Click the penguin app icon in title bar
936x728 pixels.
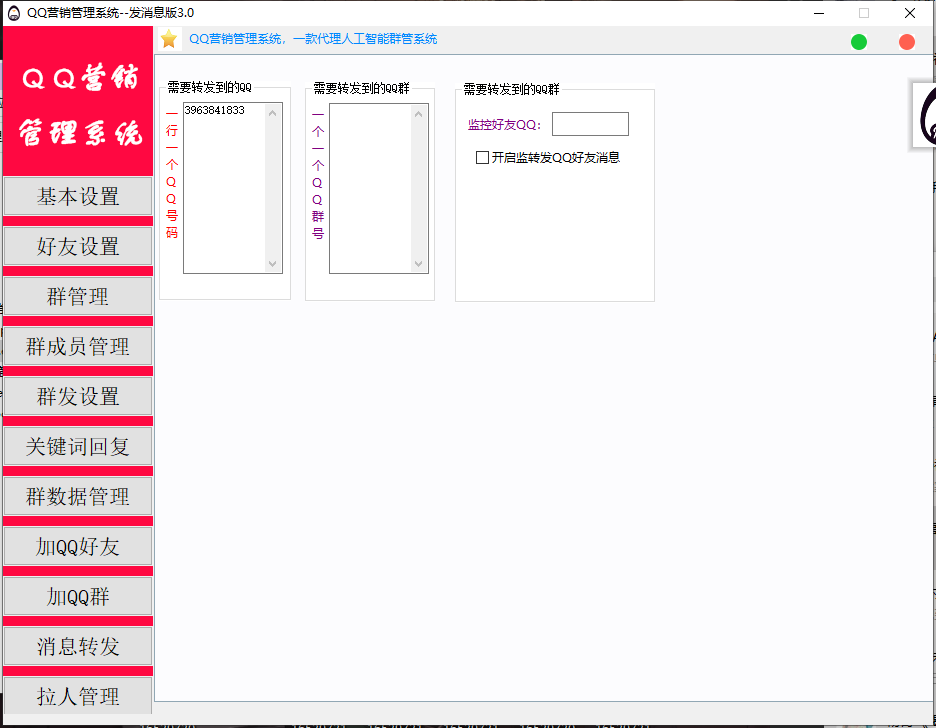[x=14, y=13]
